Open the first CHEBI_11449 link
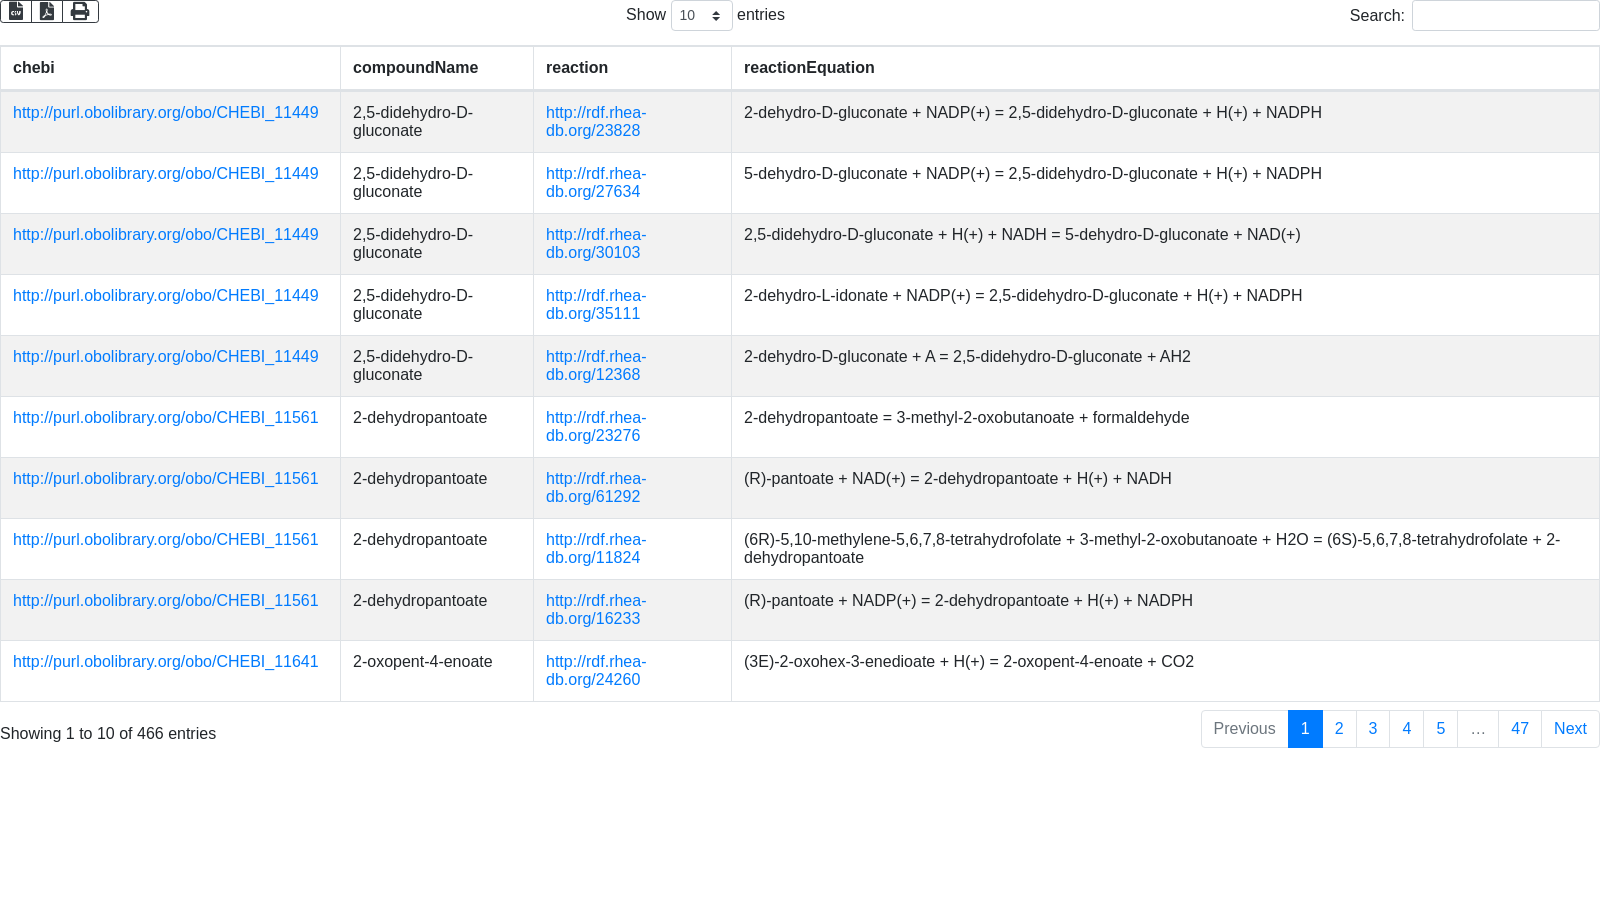Screen dimensions: 1600x900 pyautogui.click(x=165, y=113)
